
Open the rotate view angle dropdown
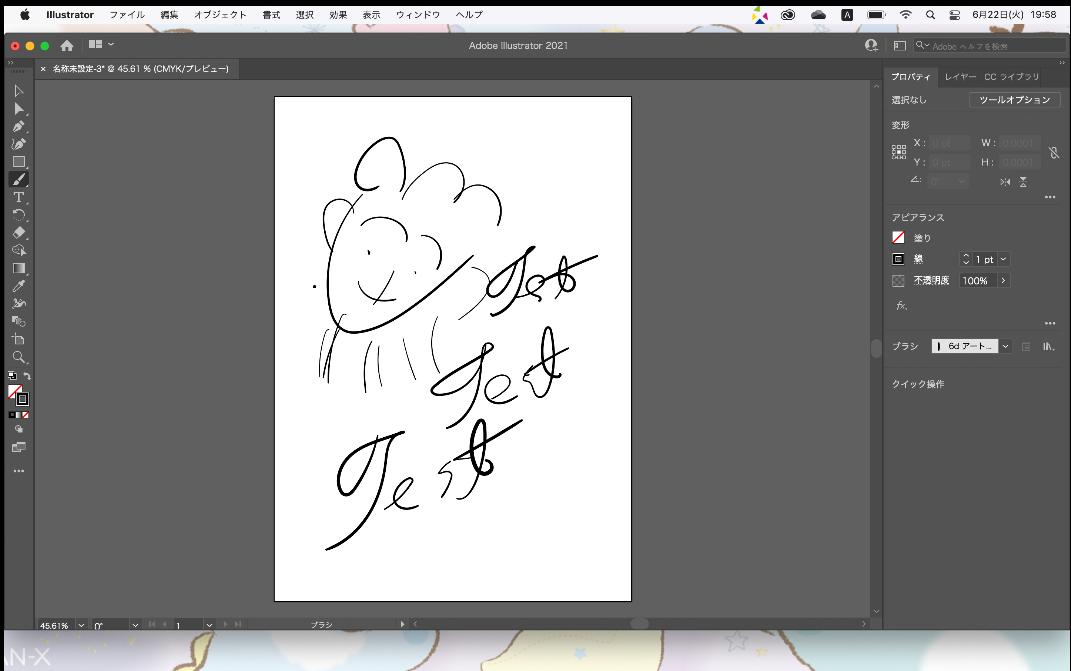[x=135, y=625]
